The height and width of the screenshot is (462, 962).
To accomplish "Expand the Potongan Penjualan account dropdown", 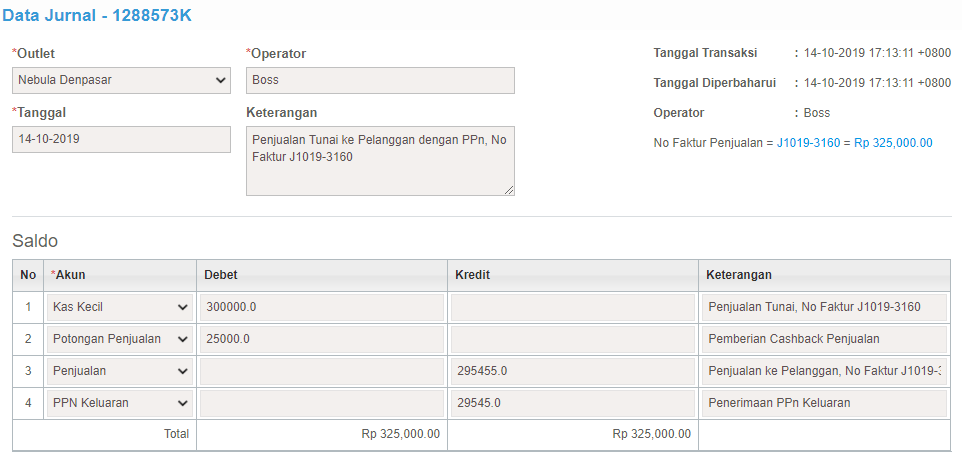I will (x=120, y=339).
